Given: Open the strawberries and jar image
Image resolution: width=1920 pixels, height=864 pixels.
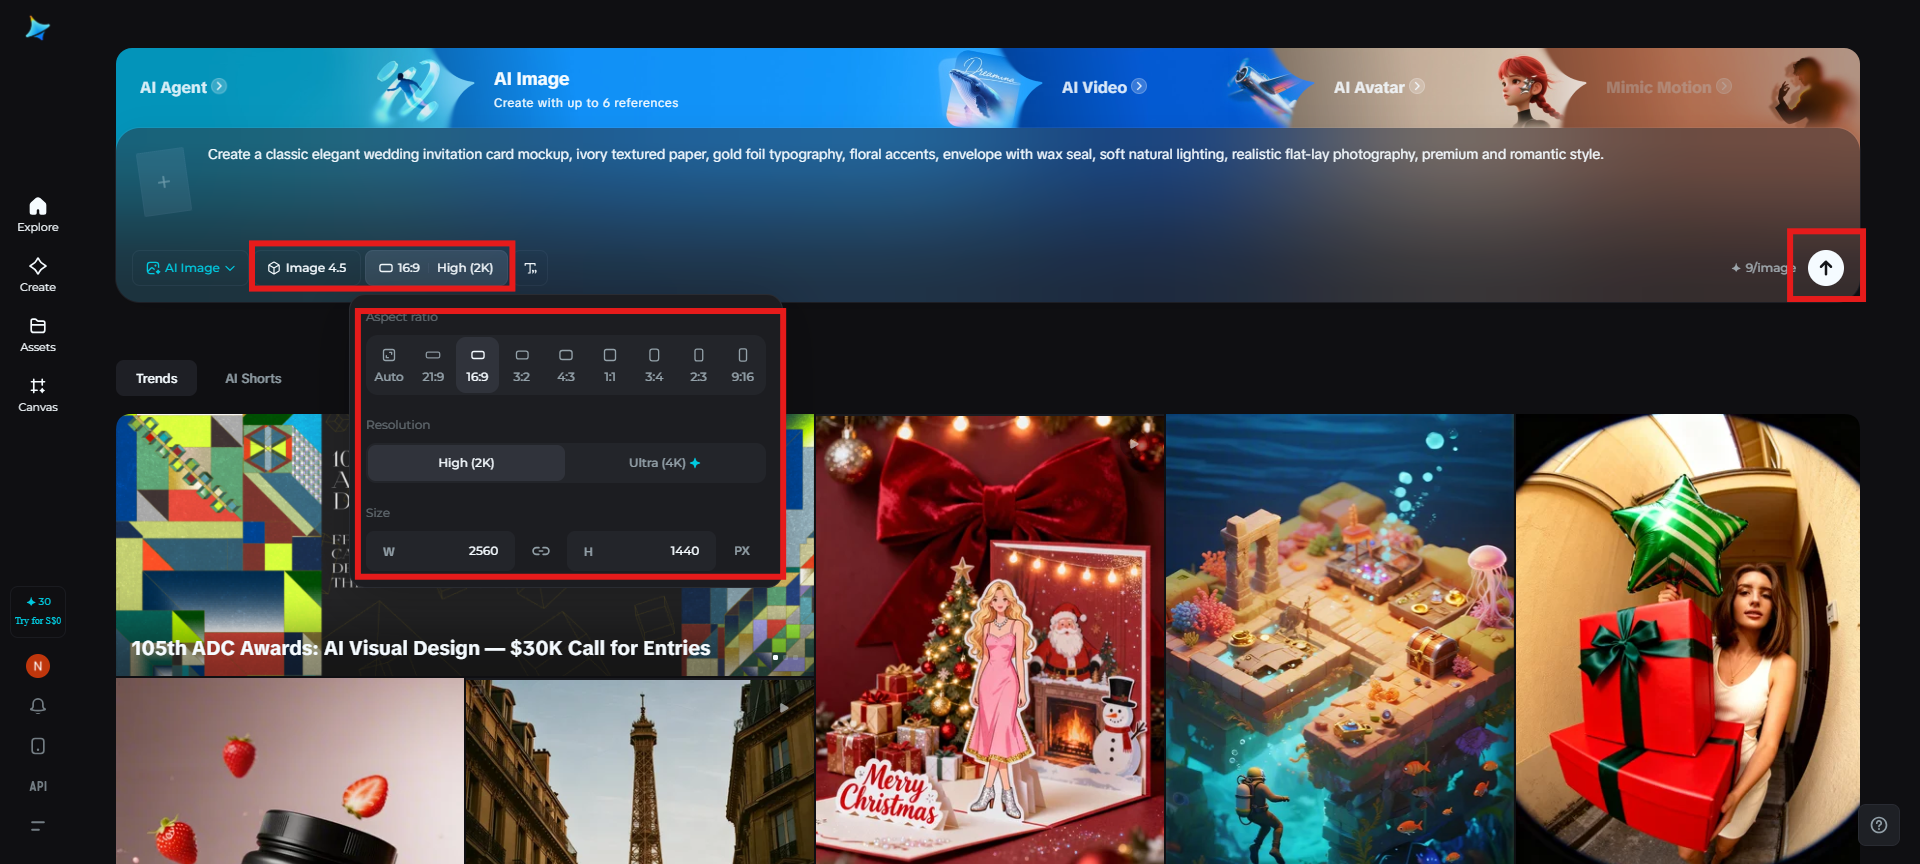Looking at the screenshot, I should (x=290, y=771).
